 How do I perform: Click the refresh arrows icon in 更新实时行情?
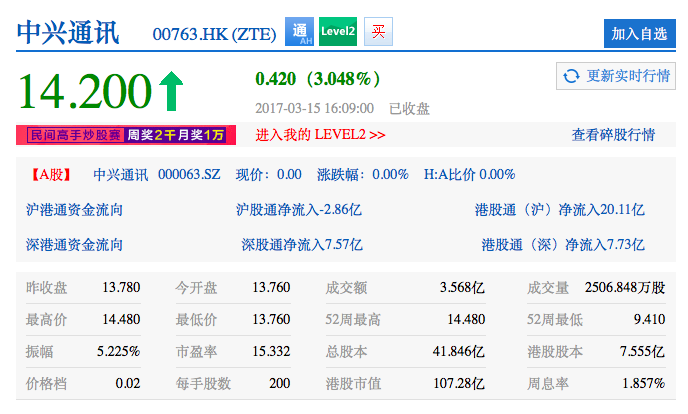[x=572, y=76]
